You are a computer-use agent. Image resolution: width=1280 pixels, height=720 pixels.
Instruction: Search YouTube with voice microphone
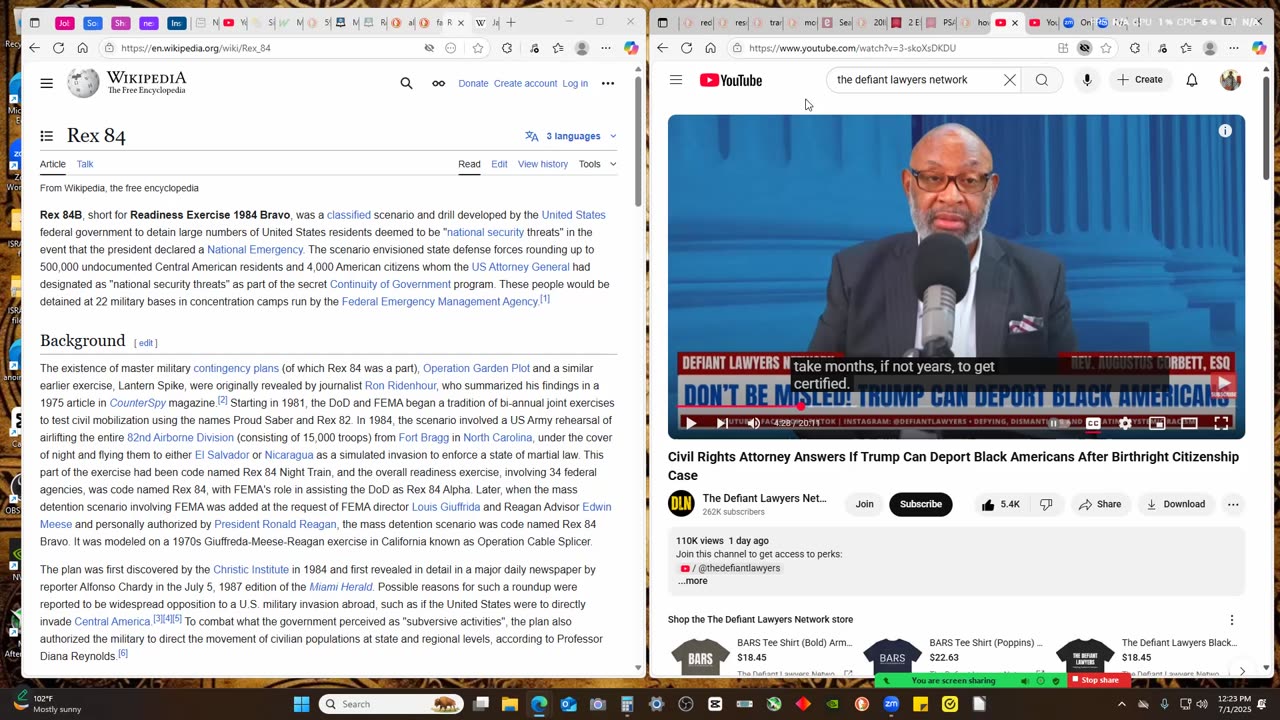1087,80
